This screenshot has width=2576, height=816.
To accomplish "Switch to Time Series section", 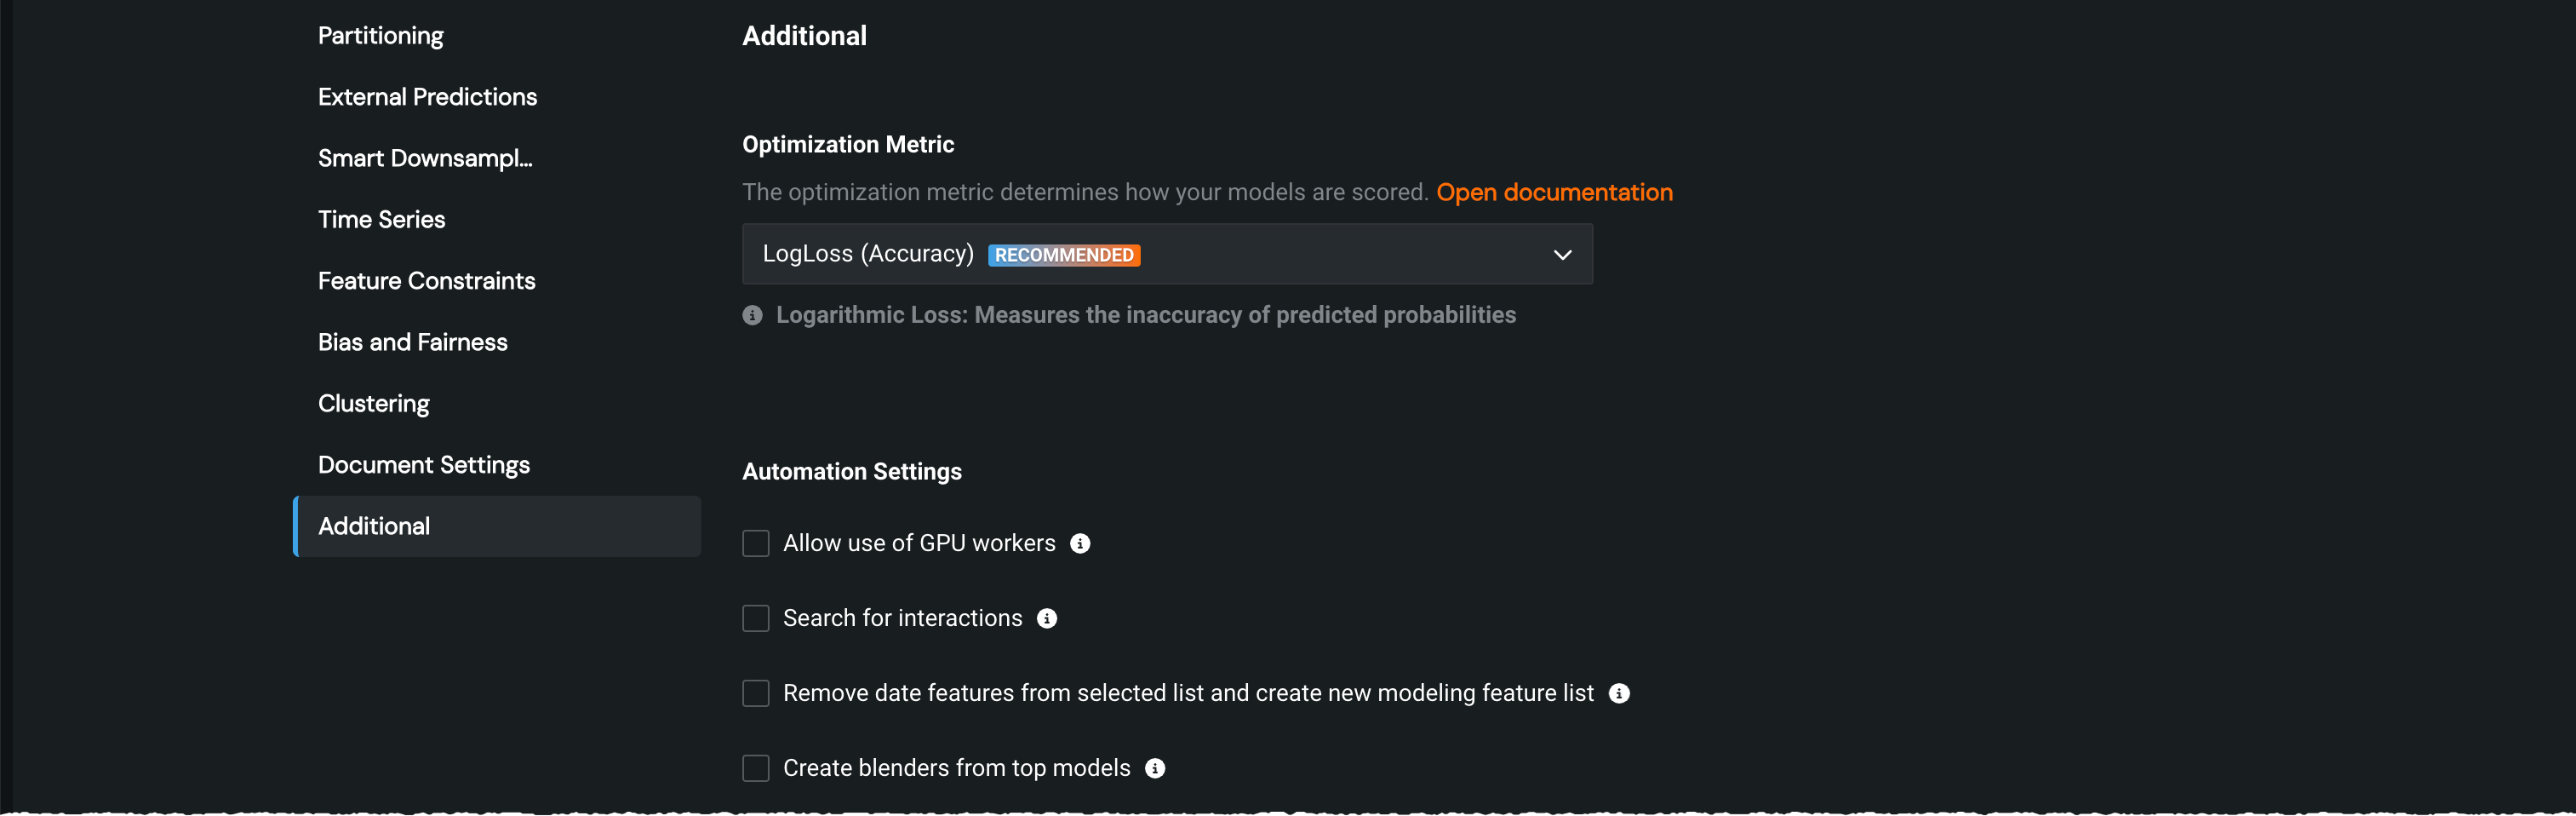I will tap(381, 220).
